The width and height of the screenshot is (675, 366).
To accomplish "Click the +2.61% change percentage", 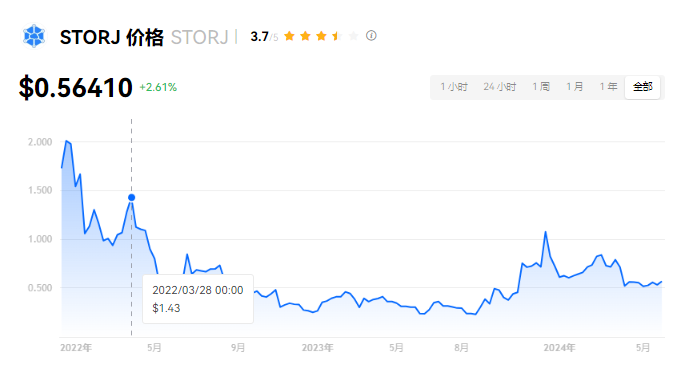I will pyautogui.click(x=158, y=87).
